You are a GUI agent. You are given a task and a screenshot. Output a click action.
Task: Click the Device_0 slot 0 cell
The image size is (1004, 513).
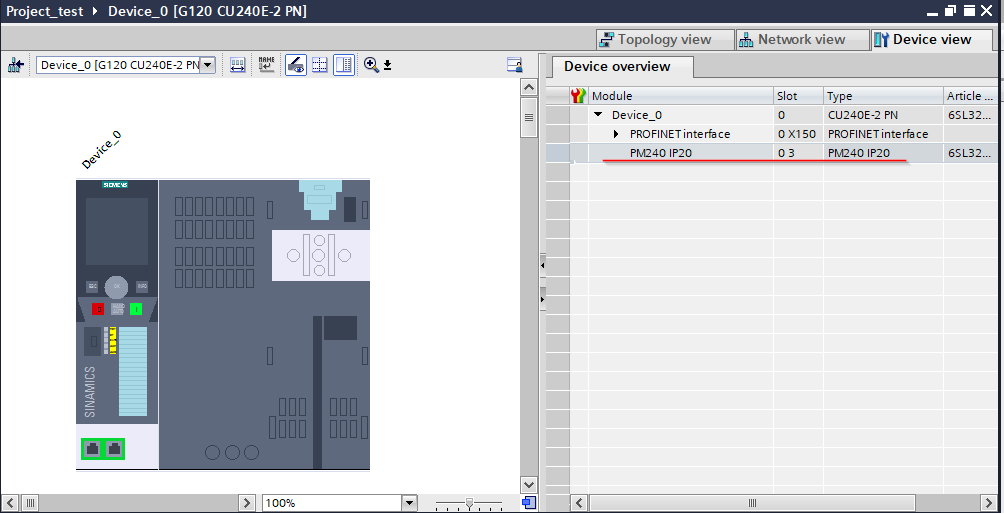point(798,115)
